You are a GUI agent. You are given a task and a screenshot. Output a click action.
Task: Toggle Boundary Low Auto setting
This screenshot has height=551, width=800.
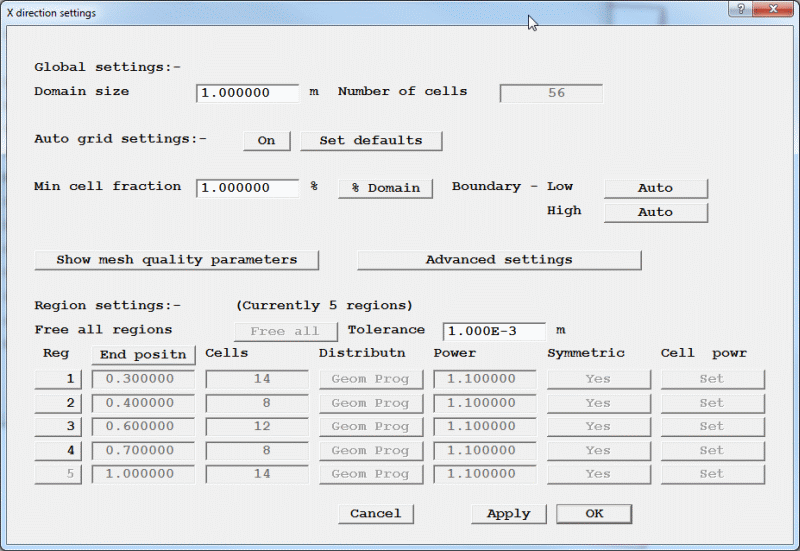tap(655, 188)
